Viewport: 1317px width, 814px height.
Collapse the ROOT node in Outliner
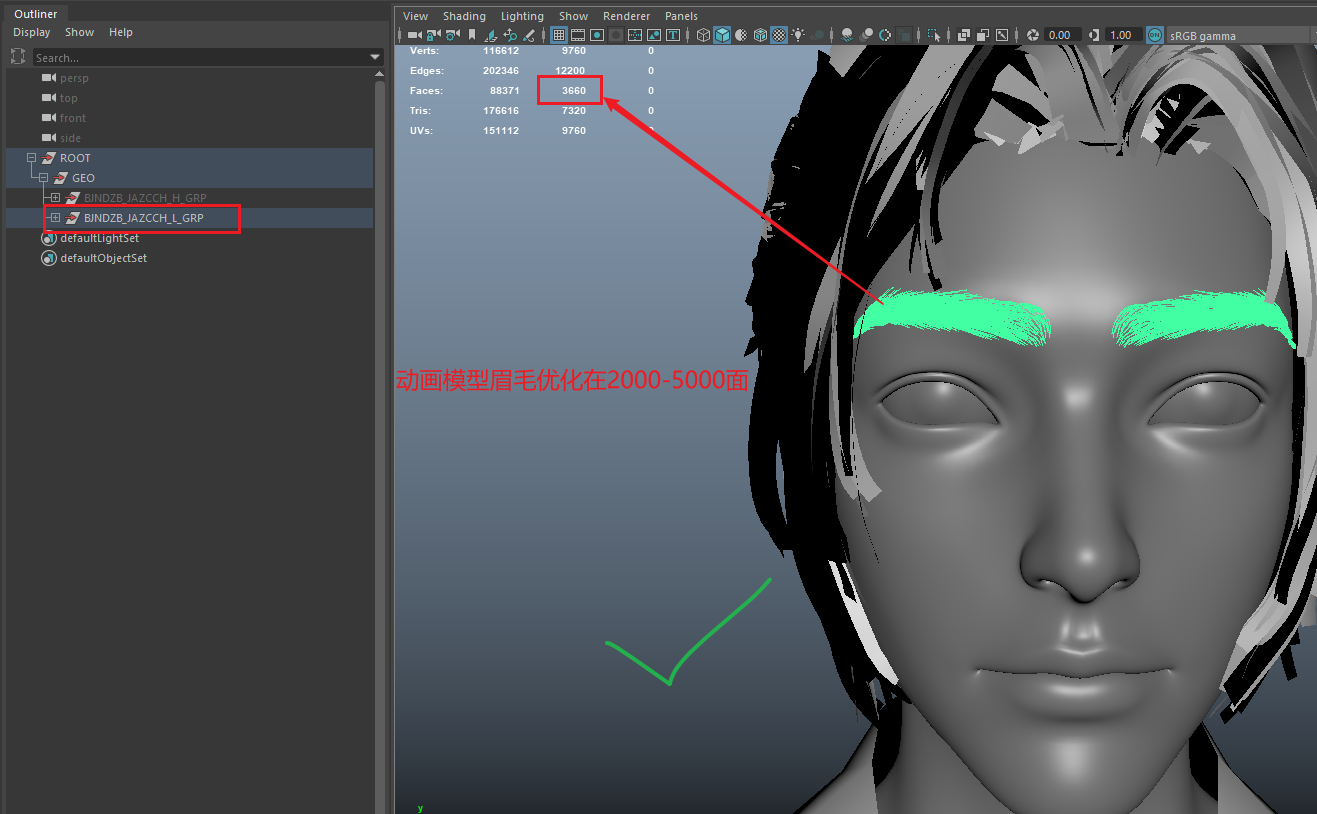(31, 158)
